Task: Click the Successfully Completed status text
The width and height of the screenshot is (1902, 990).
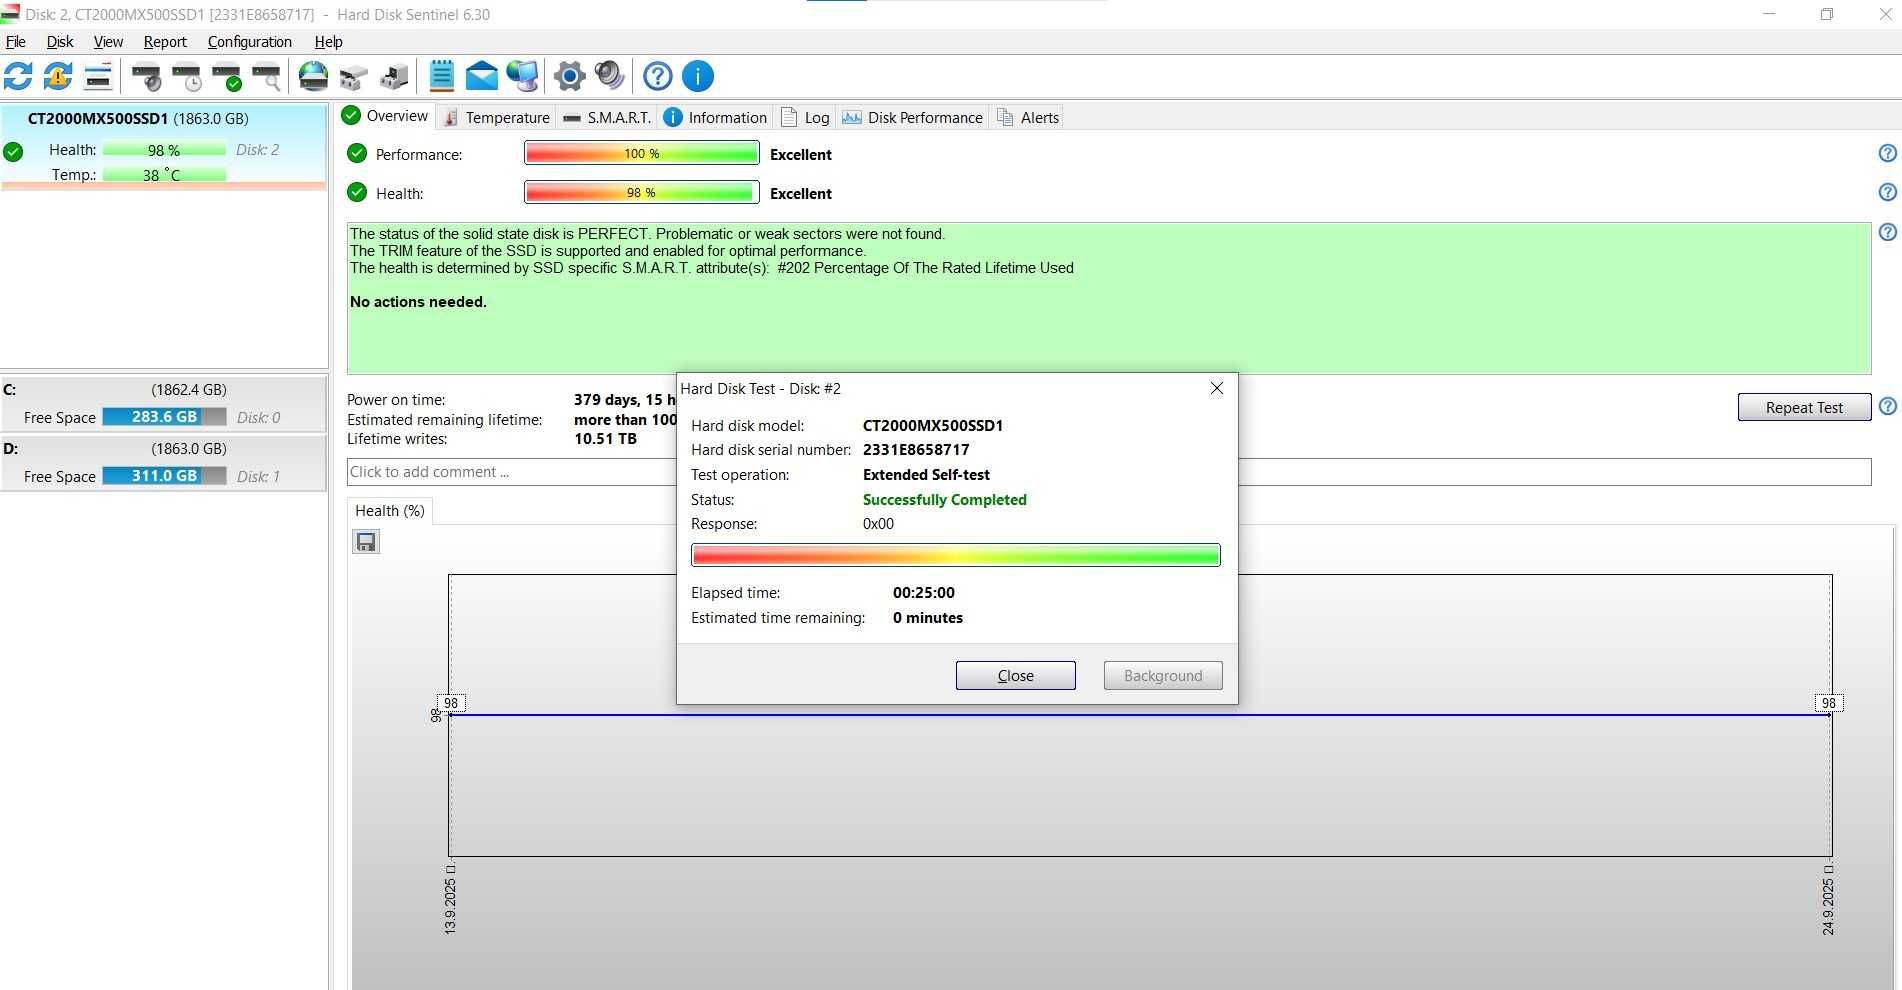Action: (x=945, y=500)
